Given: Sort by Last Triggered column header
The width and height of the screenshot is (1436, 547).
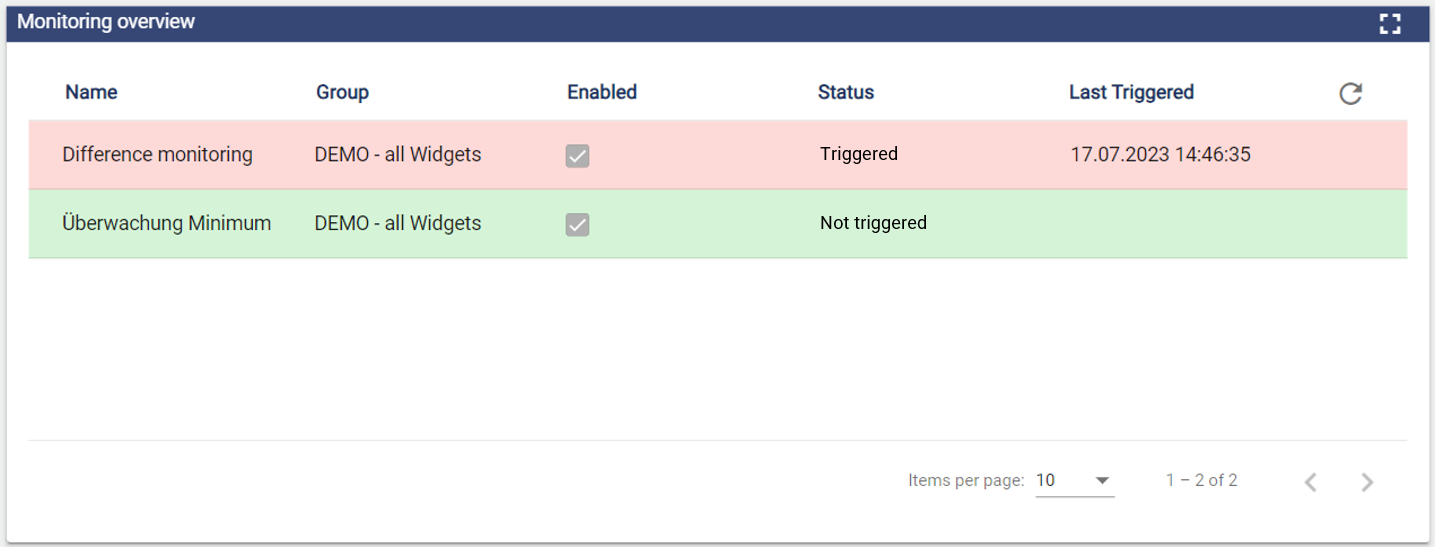Looking at the screenshot, I should (1131, 92).
